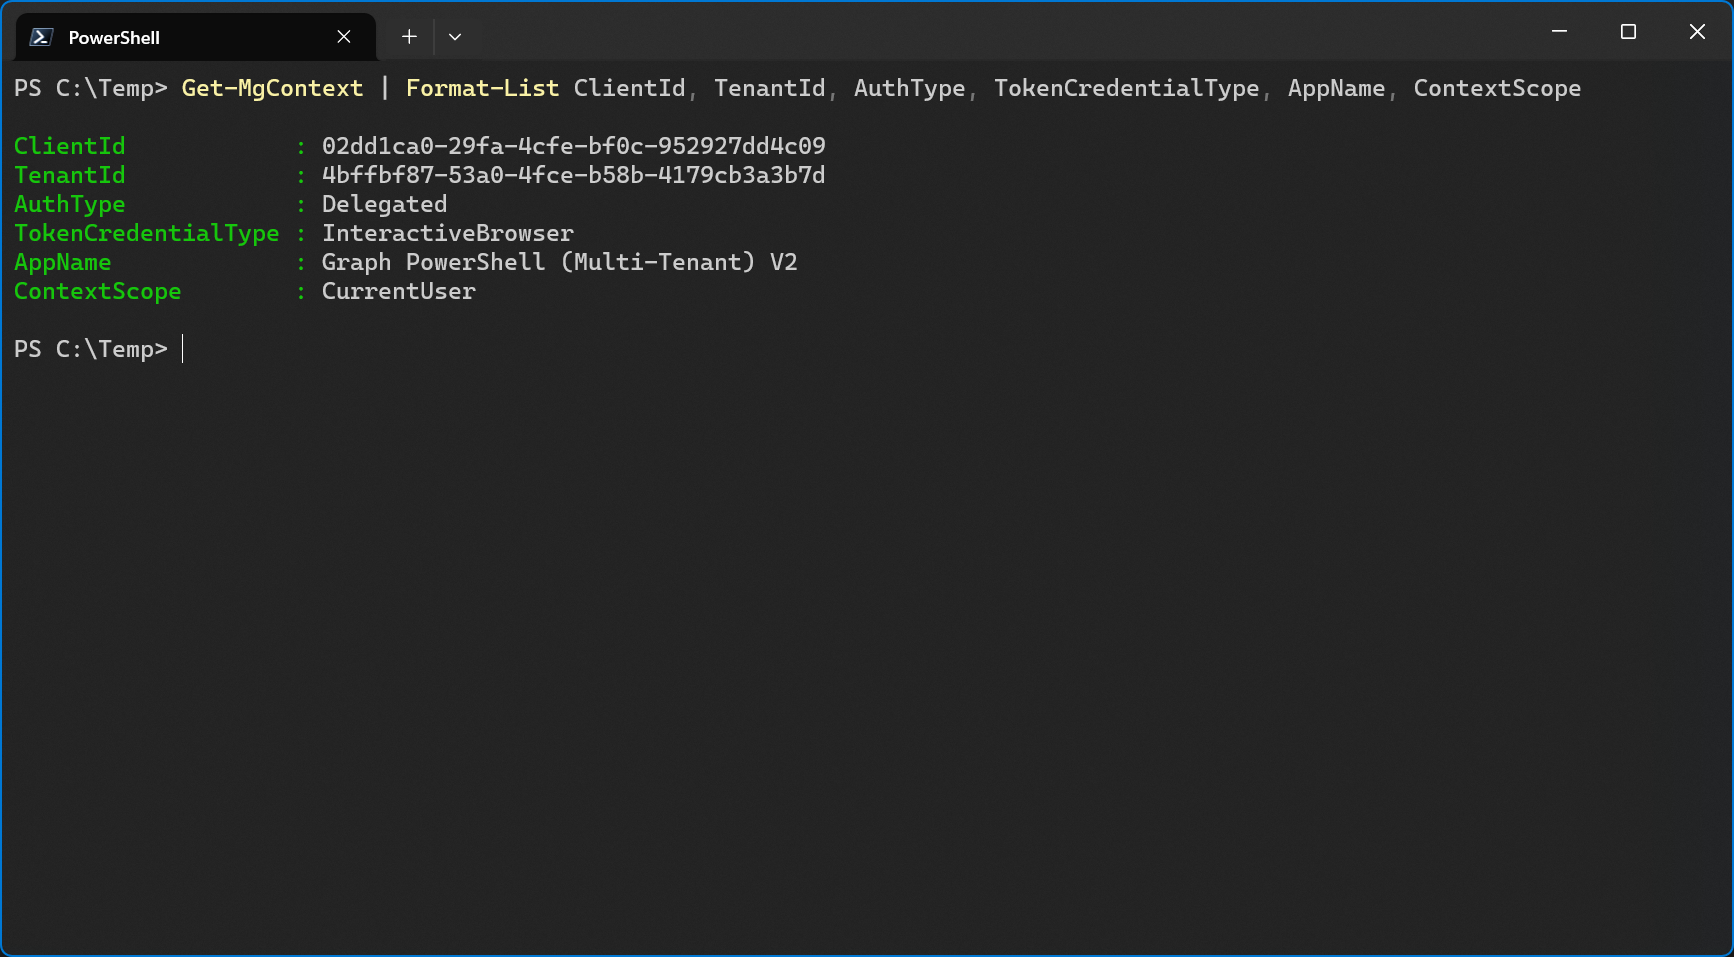Click the Graph PowerShell (Multi-Tenant) V2 value
This screenshot has width=1734, height=957.
pos(559,262)
